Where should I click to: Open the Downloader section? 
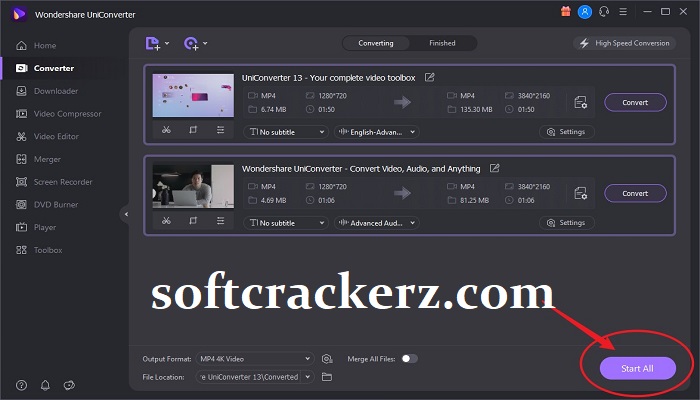pos(47,91)
